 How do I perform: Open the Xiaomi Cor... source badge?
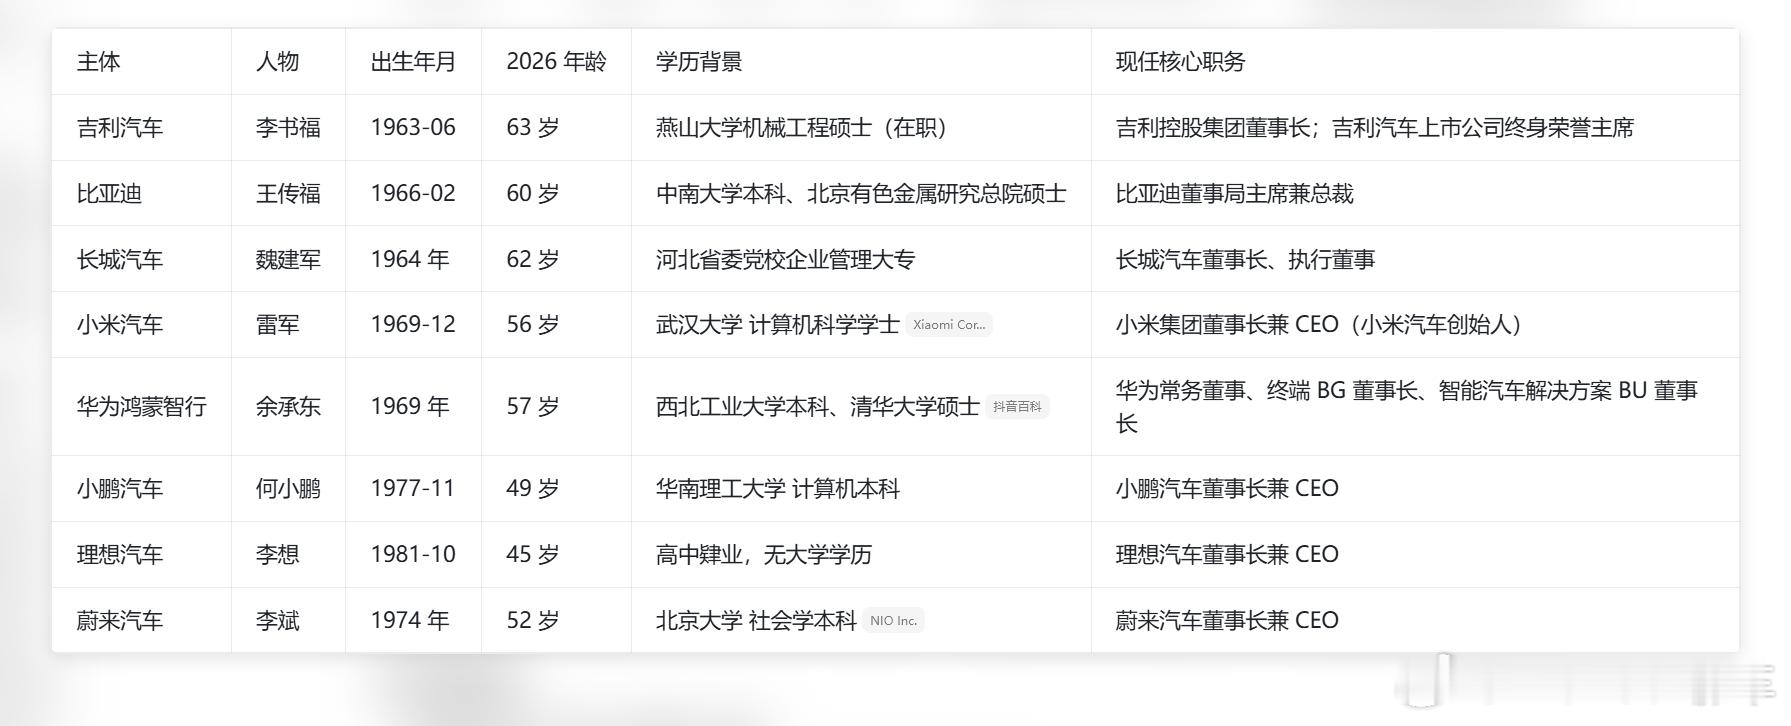point(949,325)
